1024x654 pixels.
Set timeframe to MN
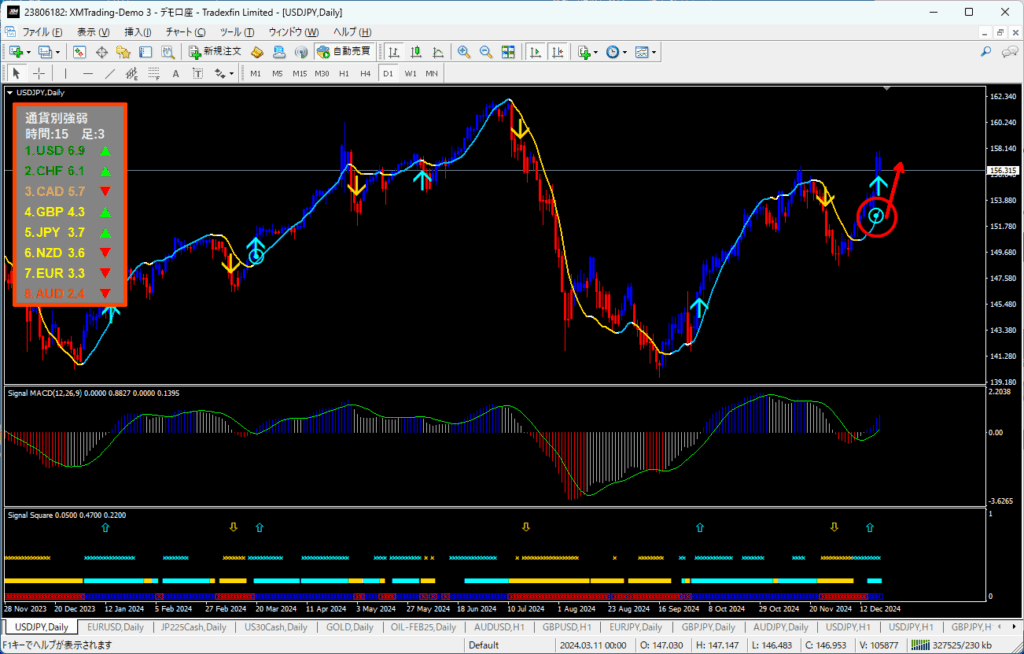pos(432,74)
